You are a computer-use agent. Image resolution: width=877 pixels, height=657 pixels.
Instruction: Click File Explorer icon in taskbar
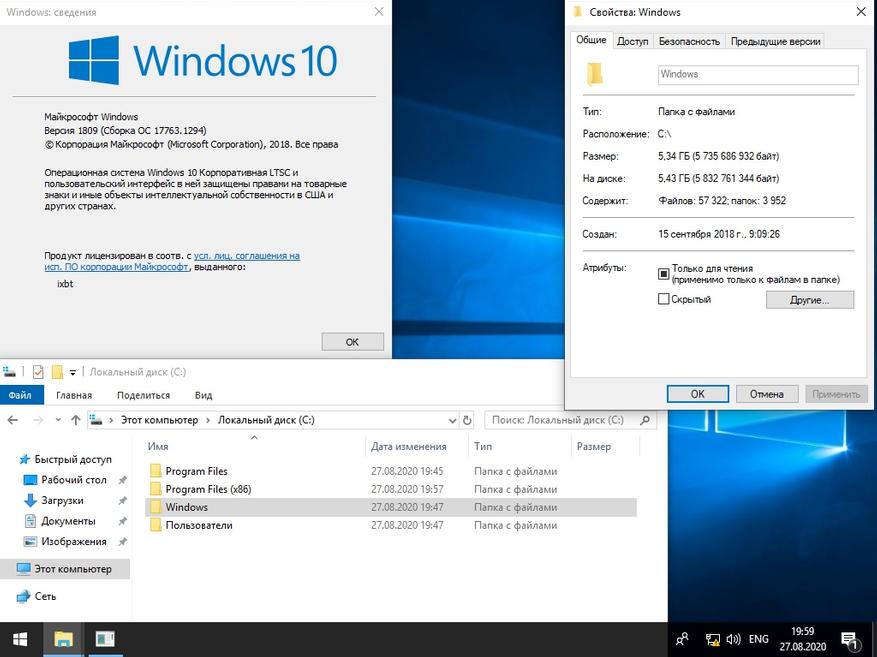coord(63,639)
